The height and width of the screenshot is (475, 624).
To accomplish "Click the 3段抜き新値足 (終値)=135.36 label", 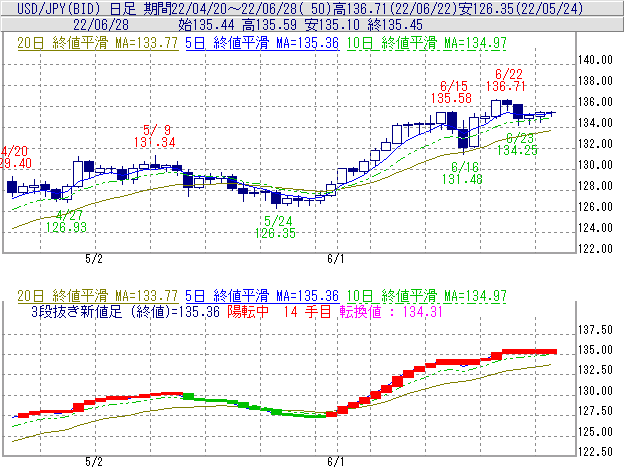I will [x=125, y=311].
